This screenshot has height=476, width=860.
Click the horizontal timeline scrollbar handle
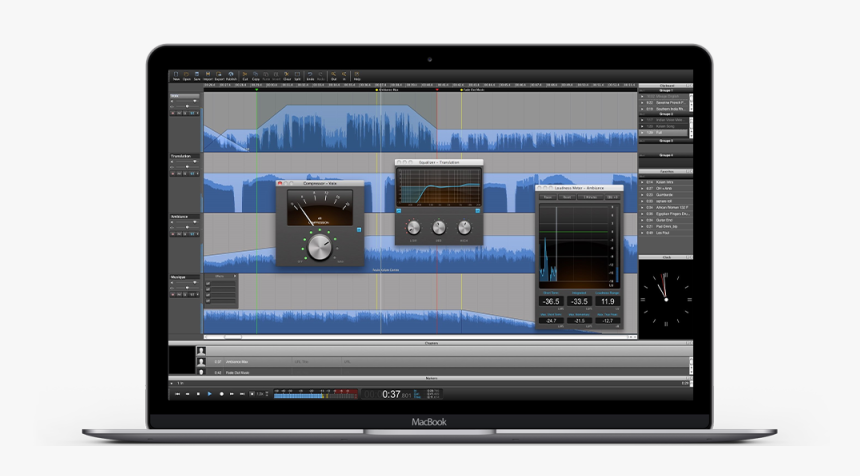click(x=233, y=337)
